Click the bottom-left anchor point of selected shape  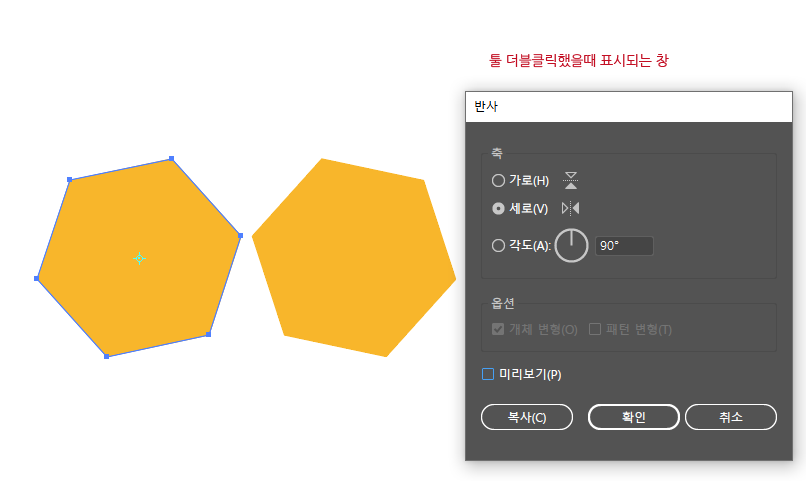(106, 356)
